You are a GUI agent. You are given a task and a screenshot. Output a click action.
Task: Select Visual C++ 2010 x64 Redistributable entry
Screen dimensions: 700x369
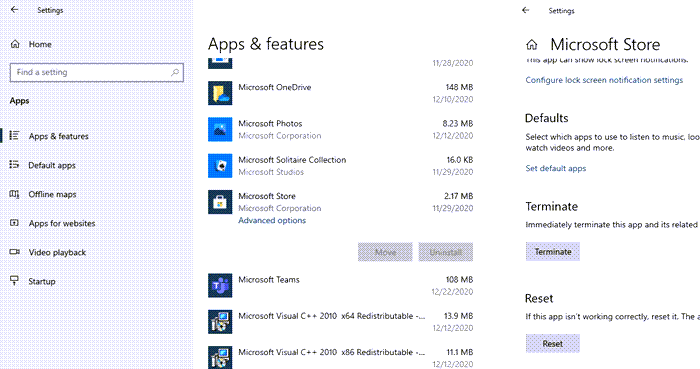(340, 322)
